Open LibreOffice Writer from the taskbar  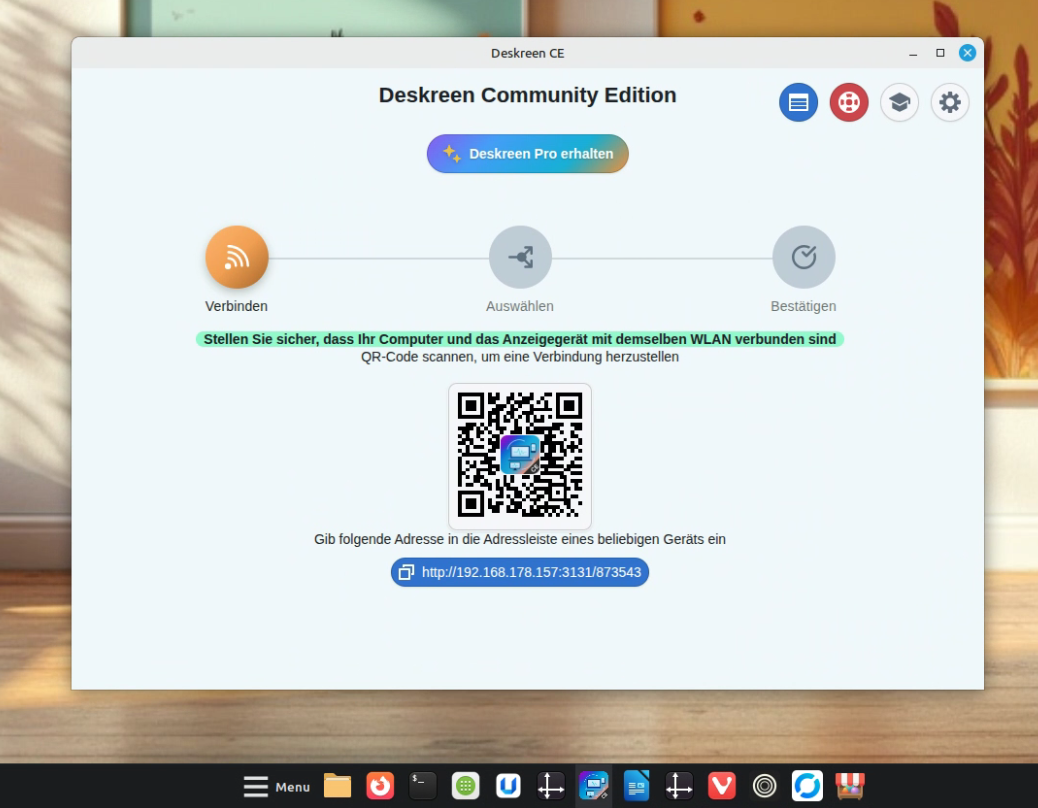coord(636,786)
